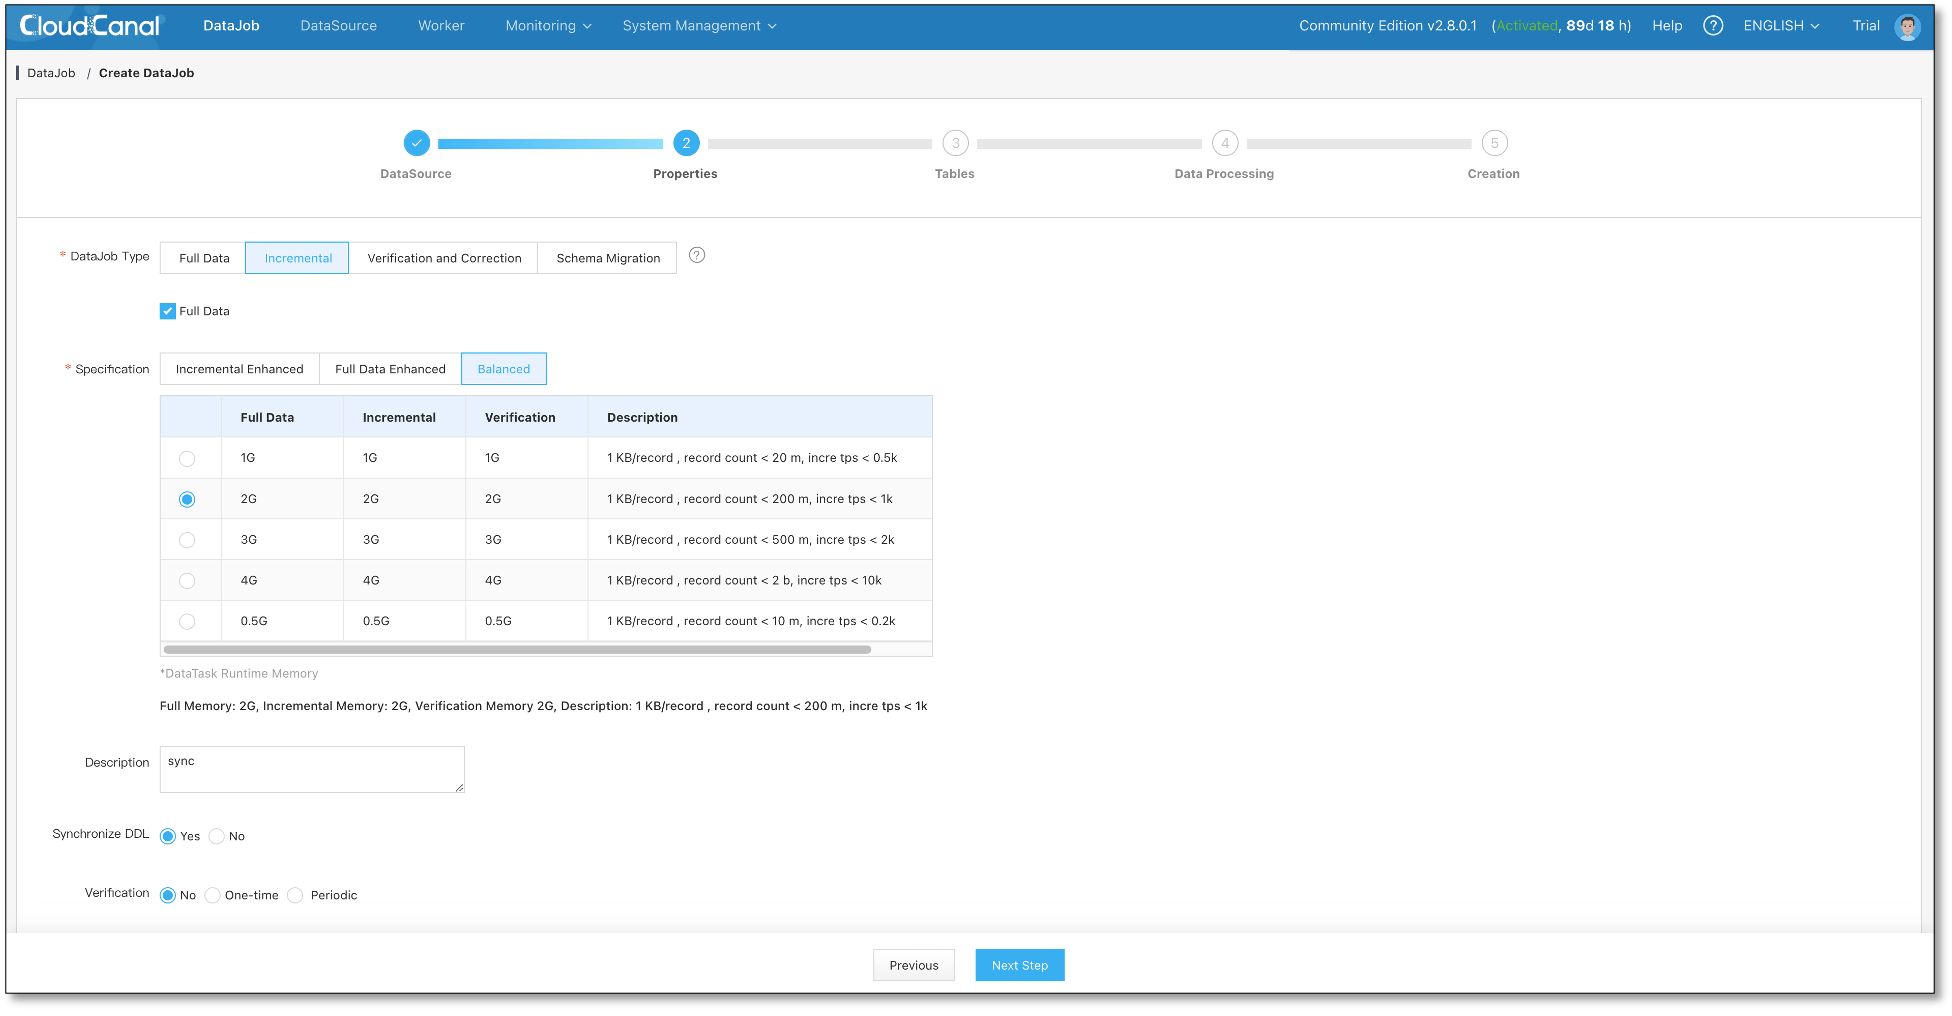Click the Create DataJob breadcrumb text

pos(146,73)
